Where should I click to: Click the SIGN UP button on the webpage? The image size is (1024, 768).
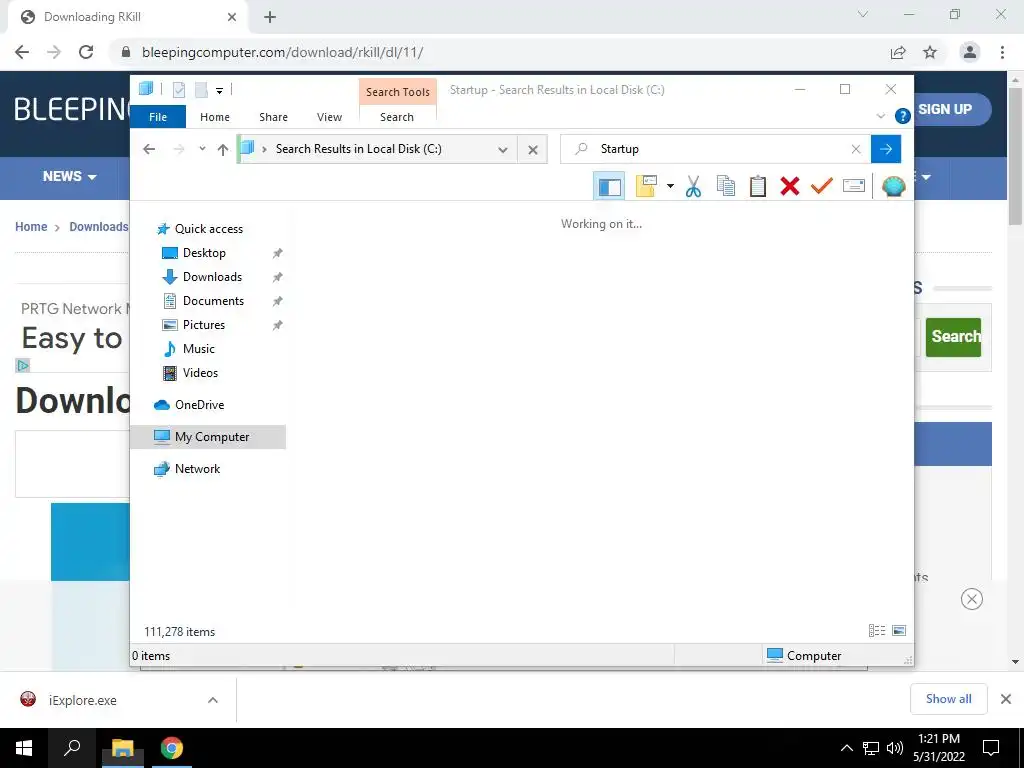(x=952, y=110)
